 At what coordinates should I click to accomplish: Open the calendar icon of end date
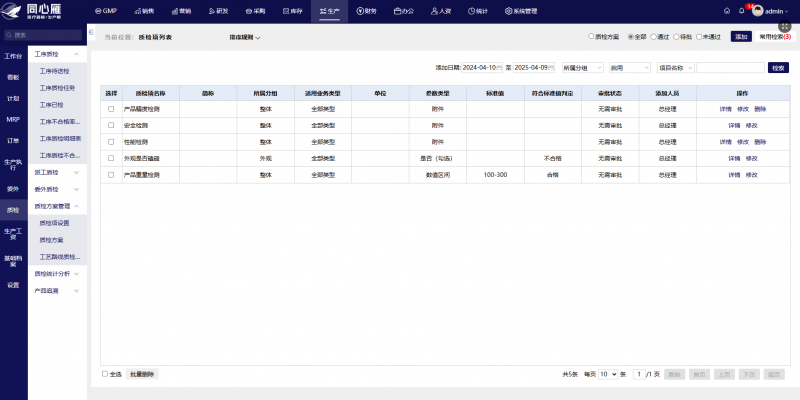(551, 67)
